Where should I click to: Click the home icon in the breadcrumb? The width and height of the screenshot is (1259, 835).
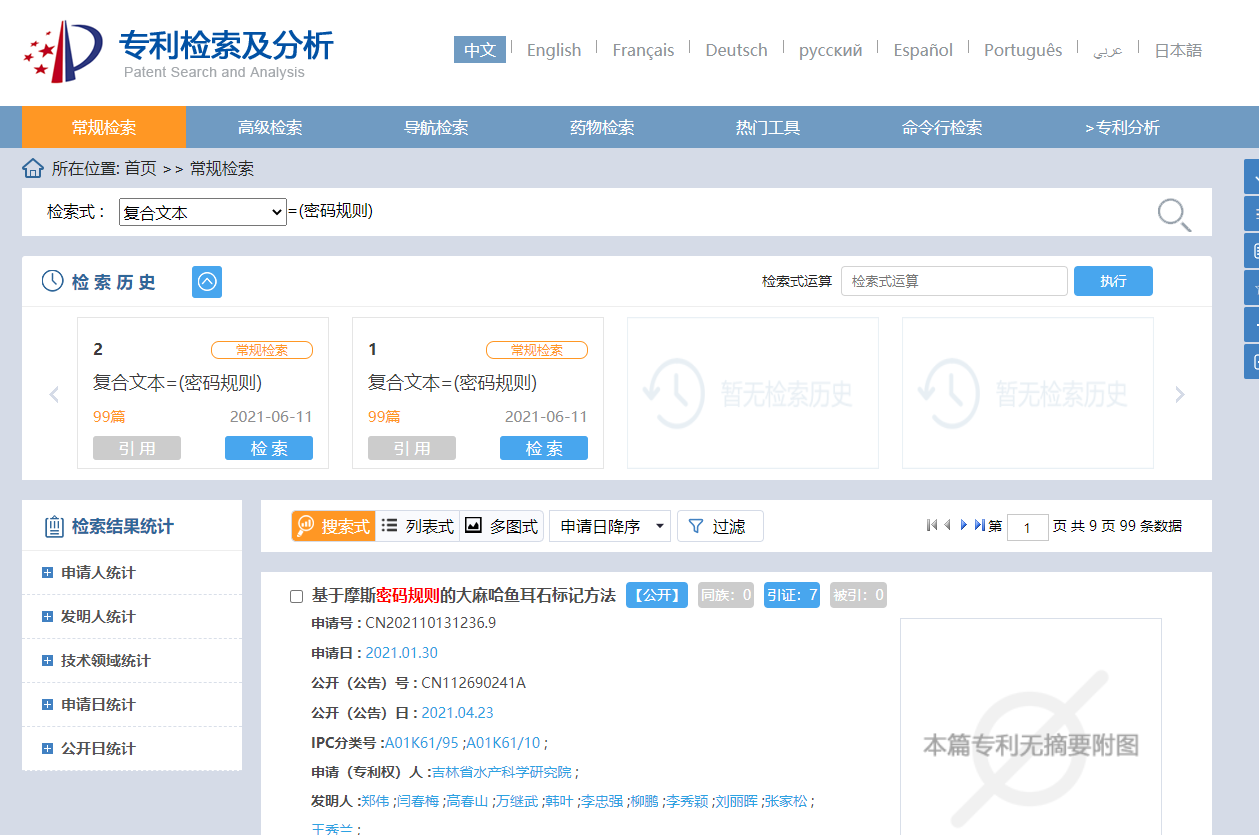(32, 167)
